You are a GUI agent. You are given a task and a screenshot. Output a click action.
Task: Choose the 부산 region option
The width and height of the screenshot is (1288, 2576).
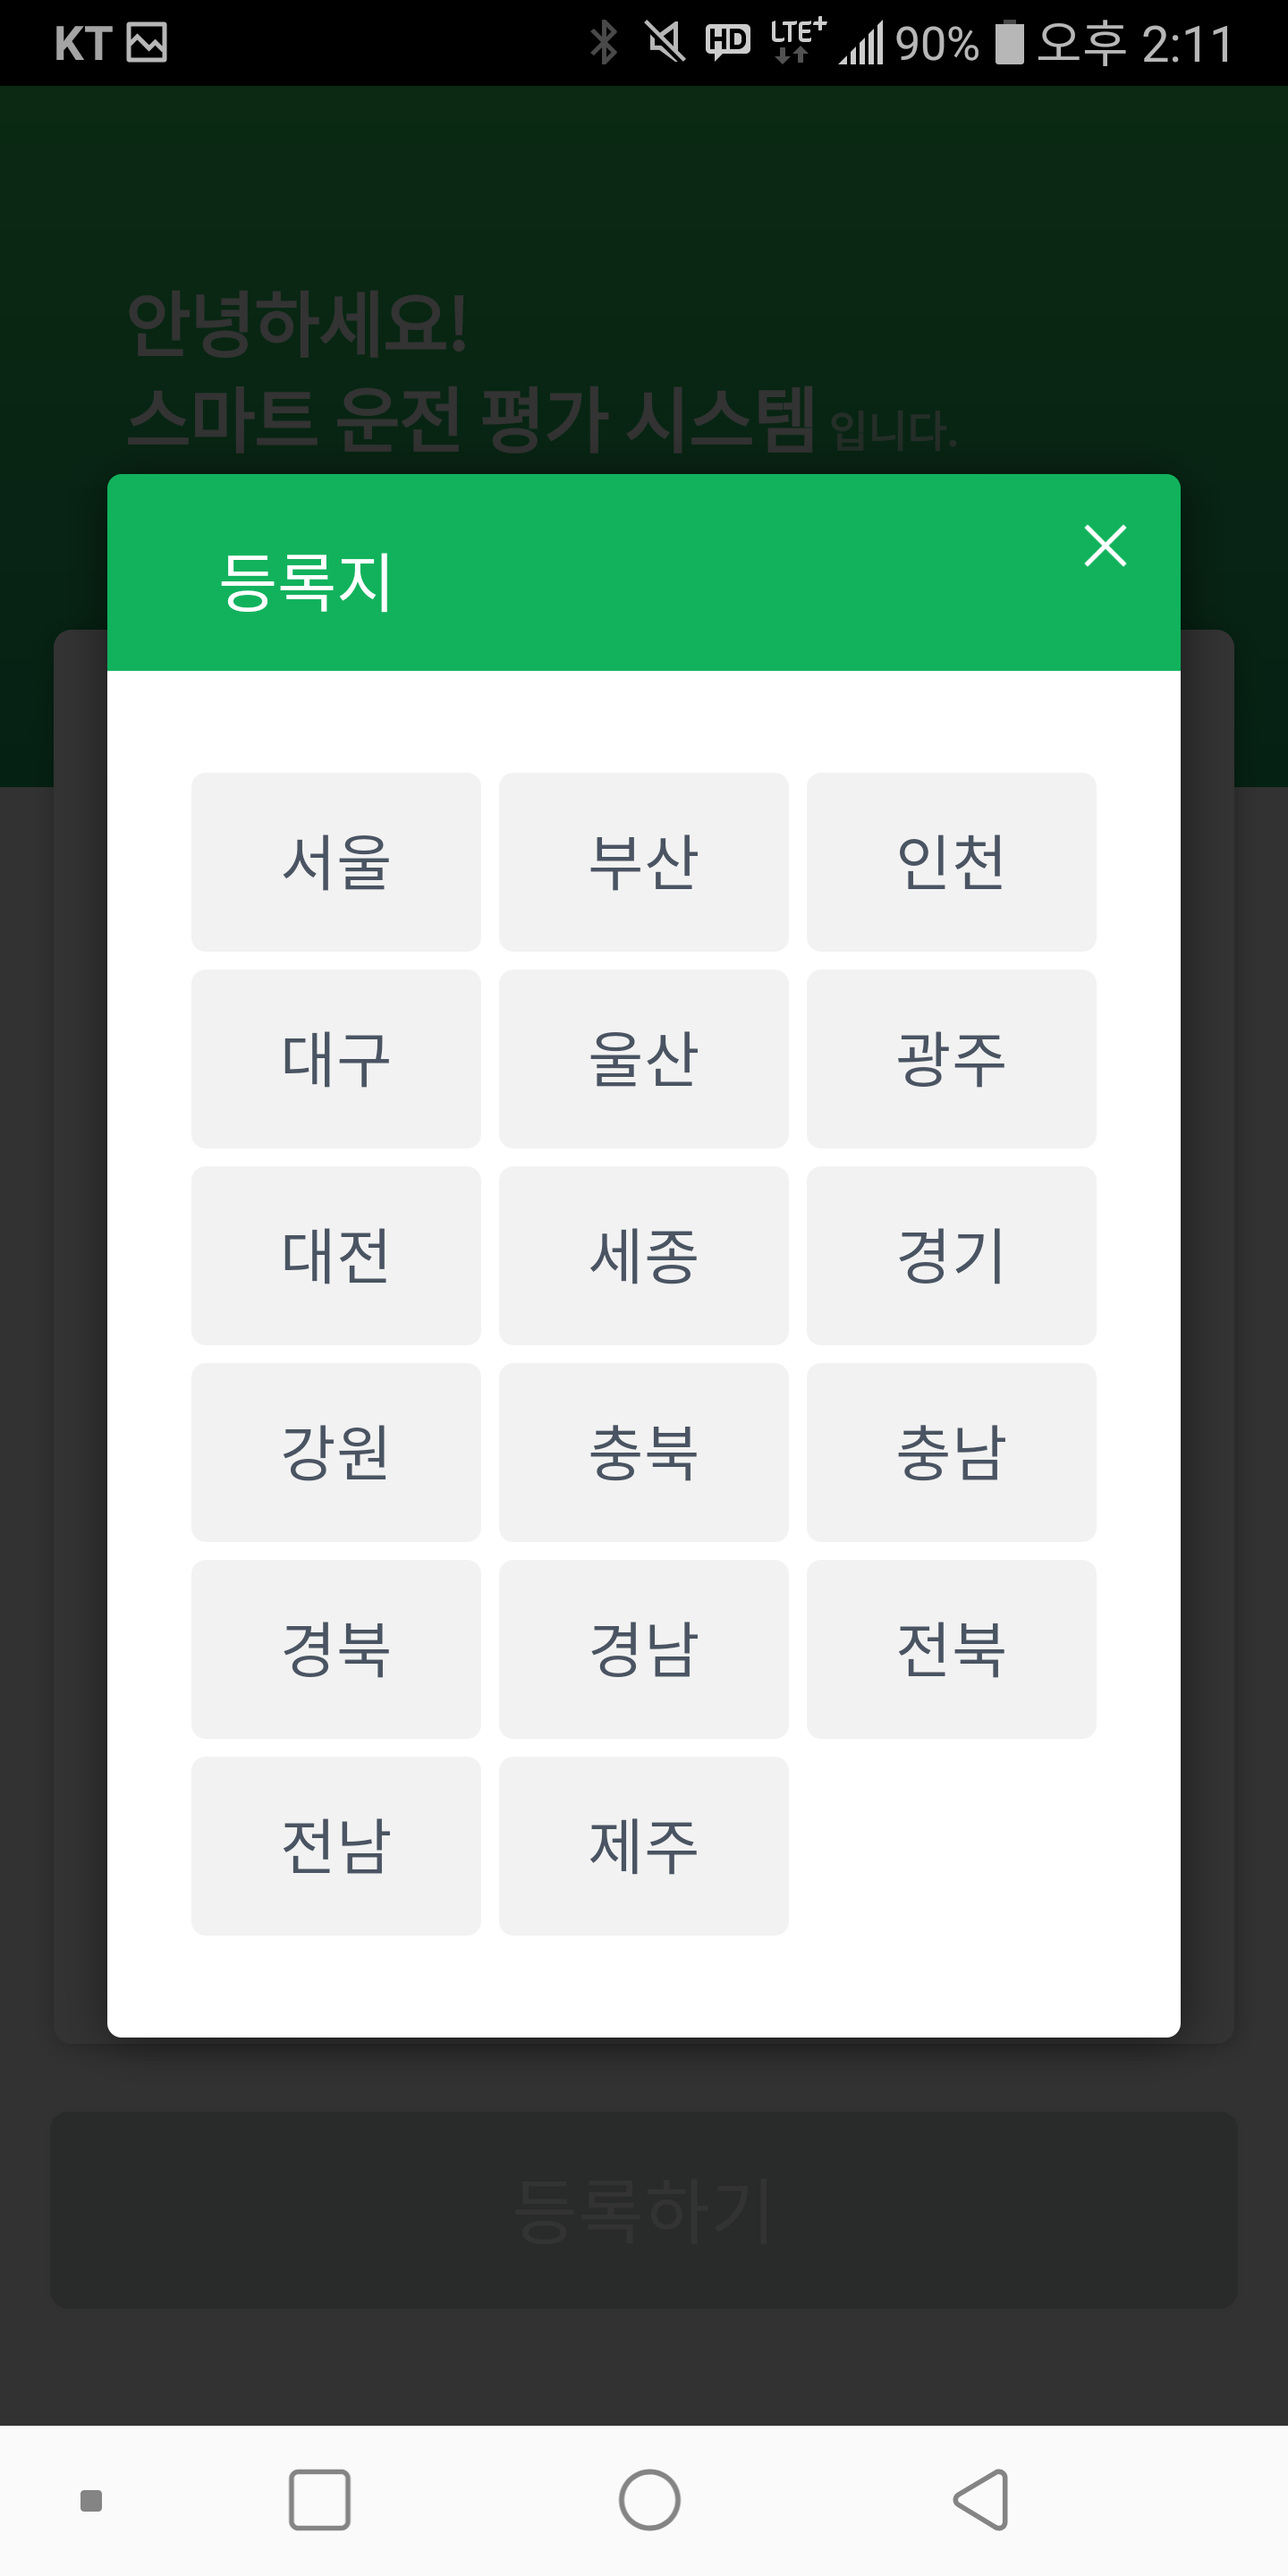click(x=644, y=862)
